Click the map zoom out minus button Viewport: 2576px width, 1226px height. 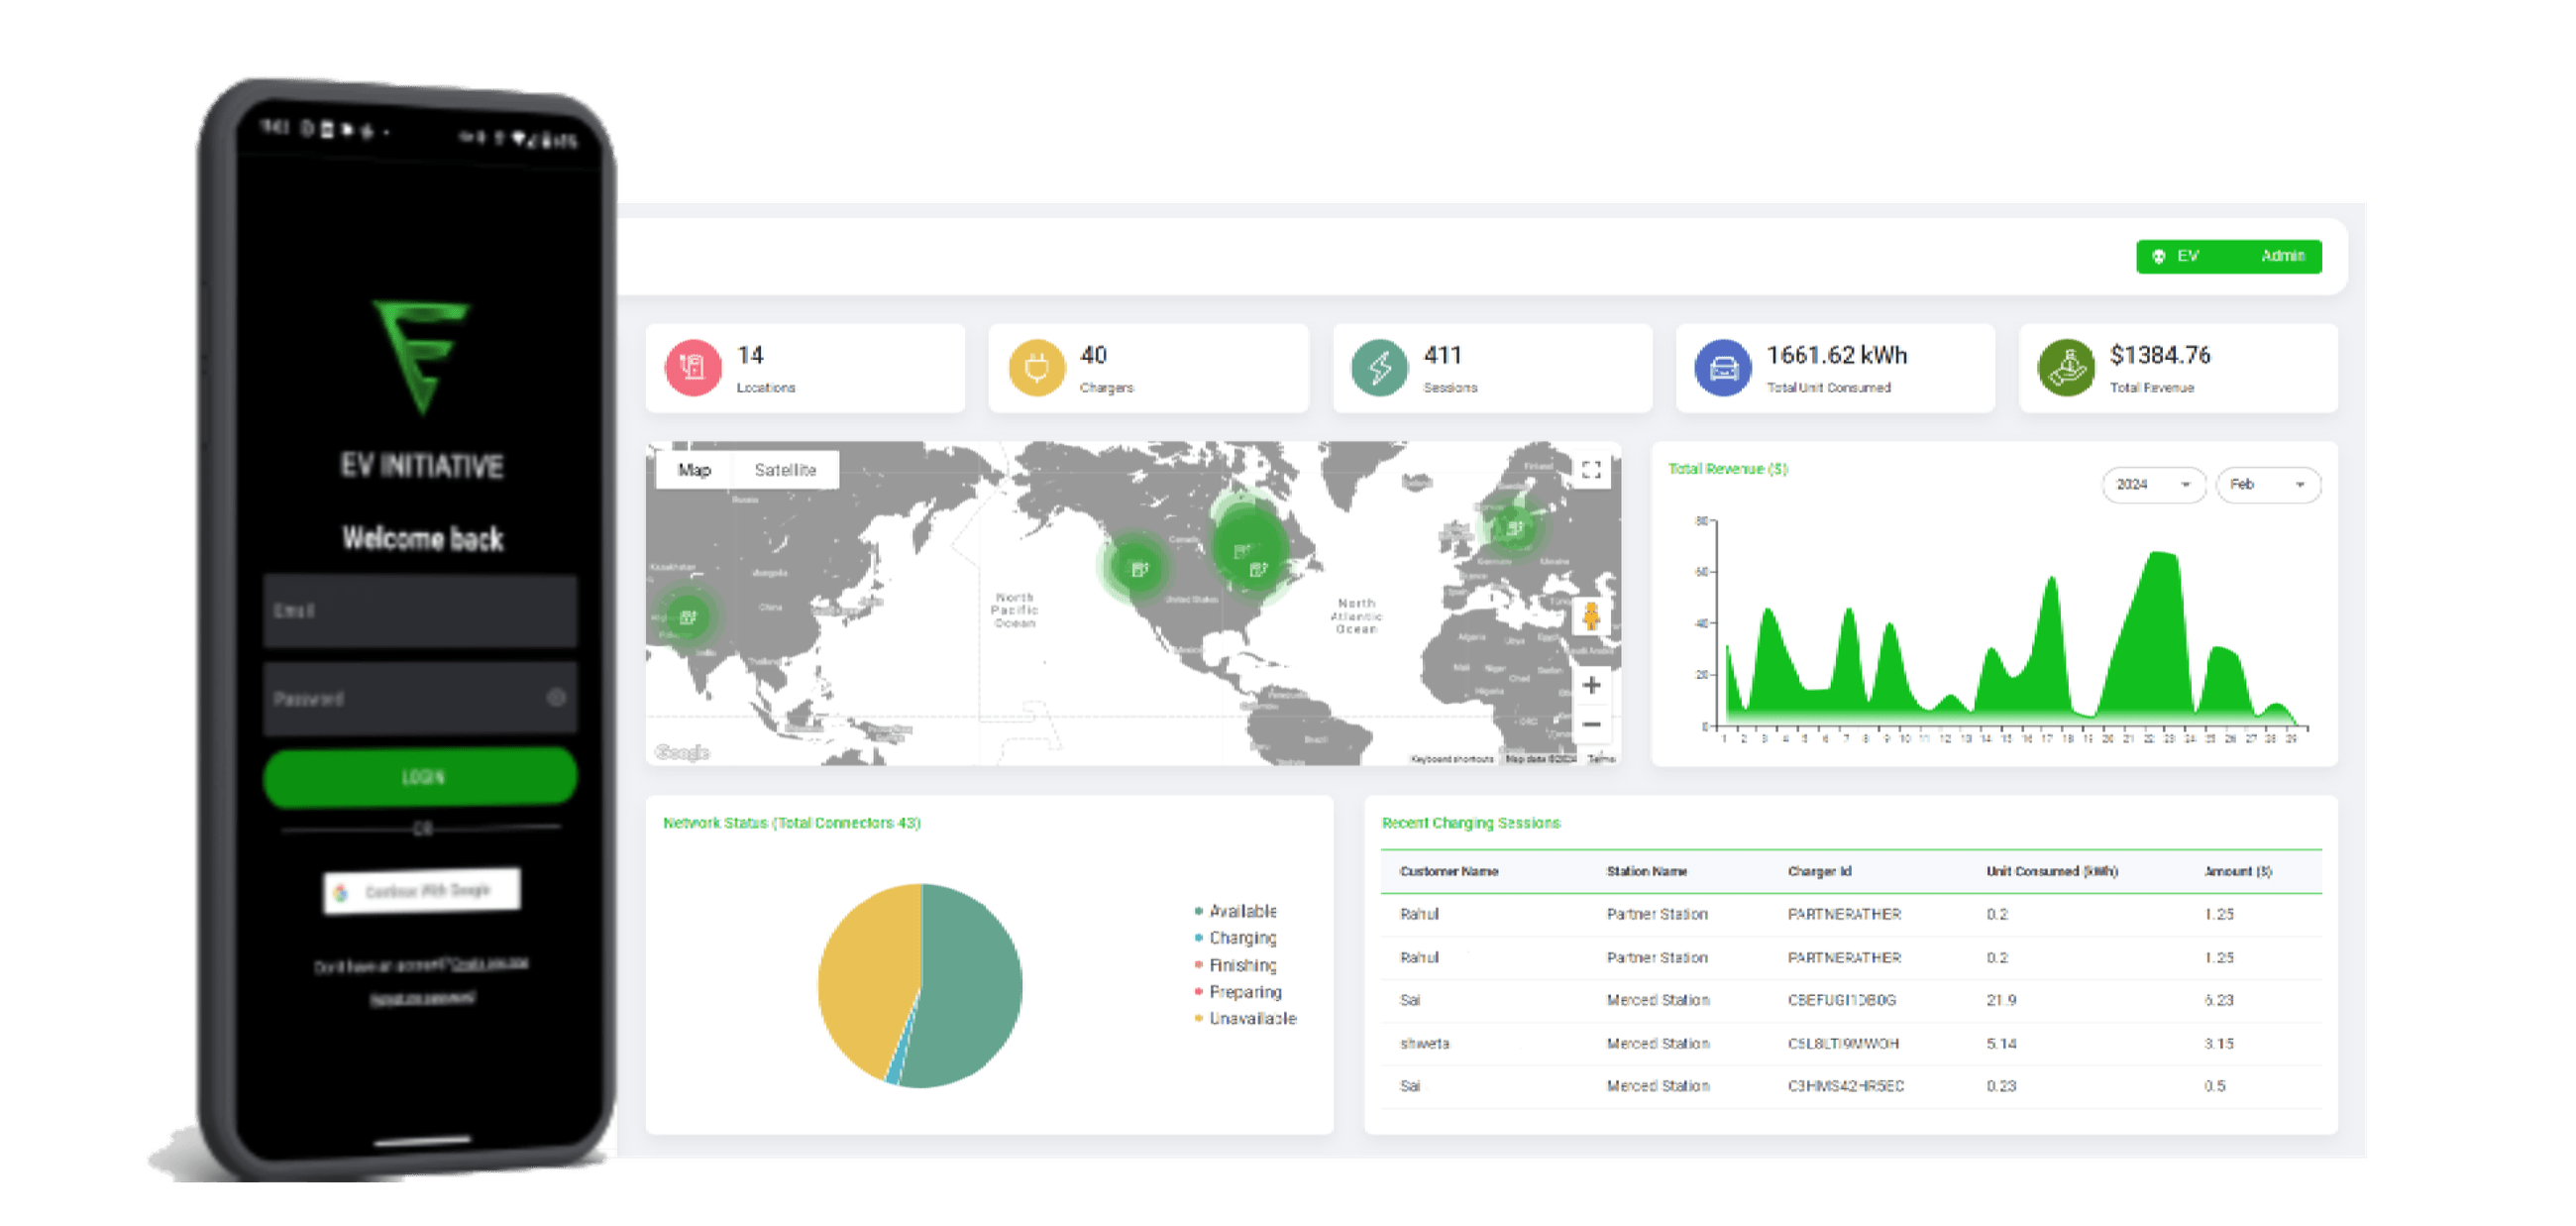(1591, 724)
